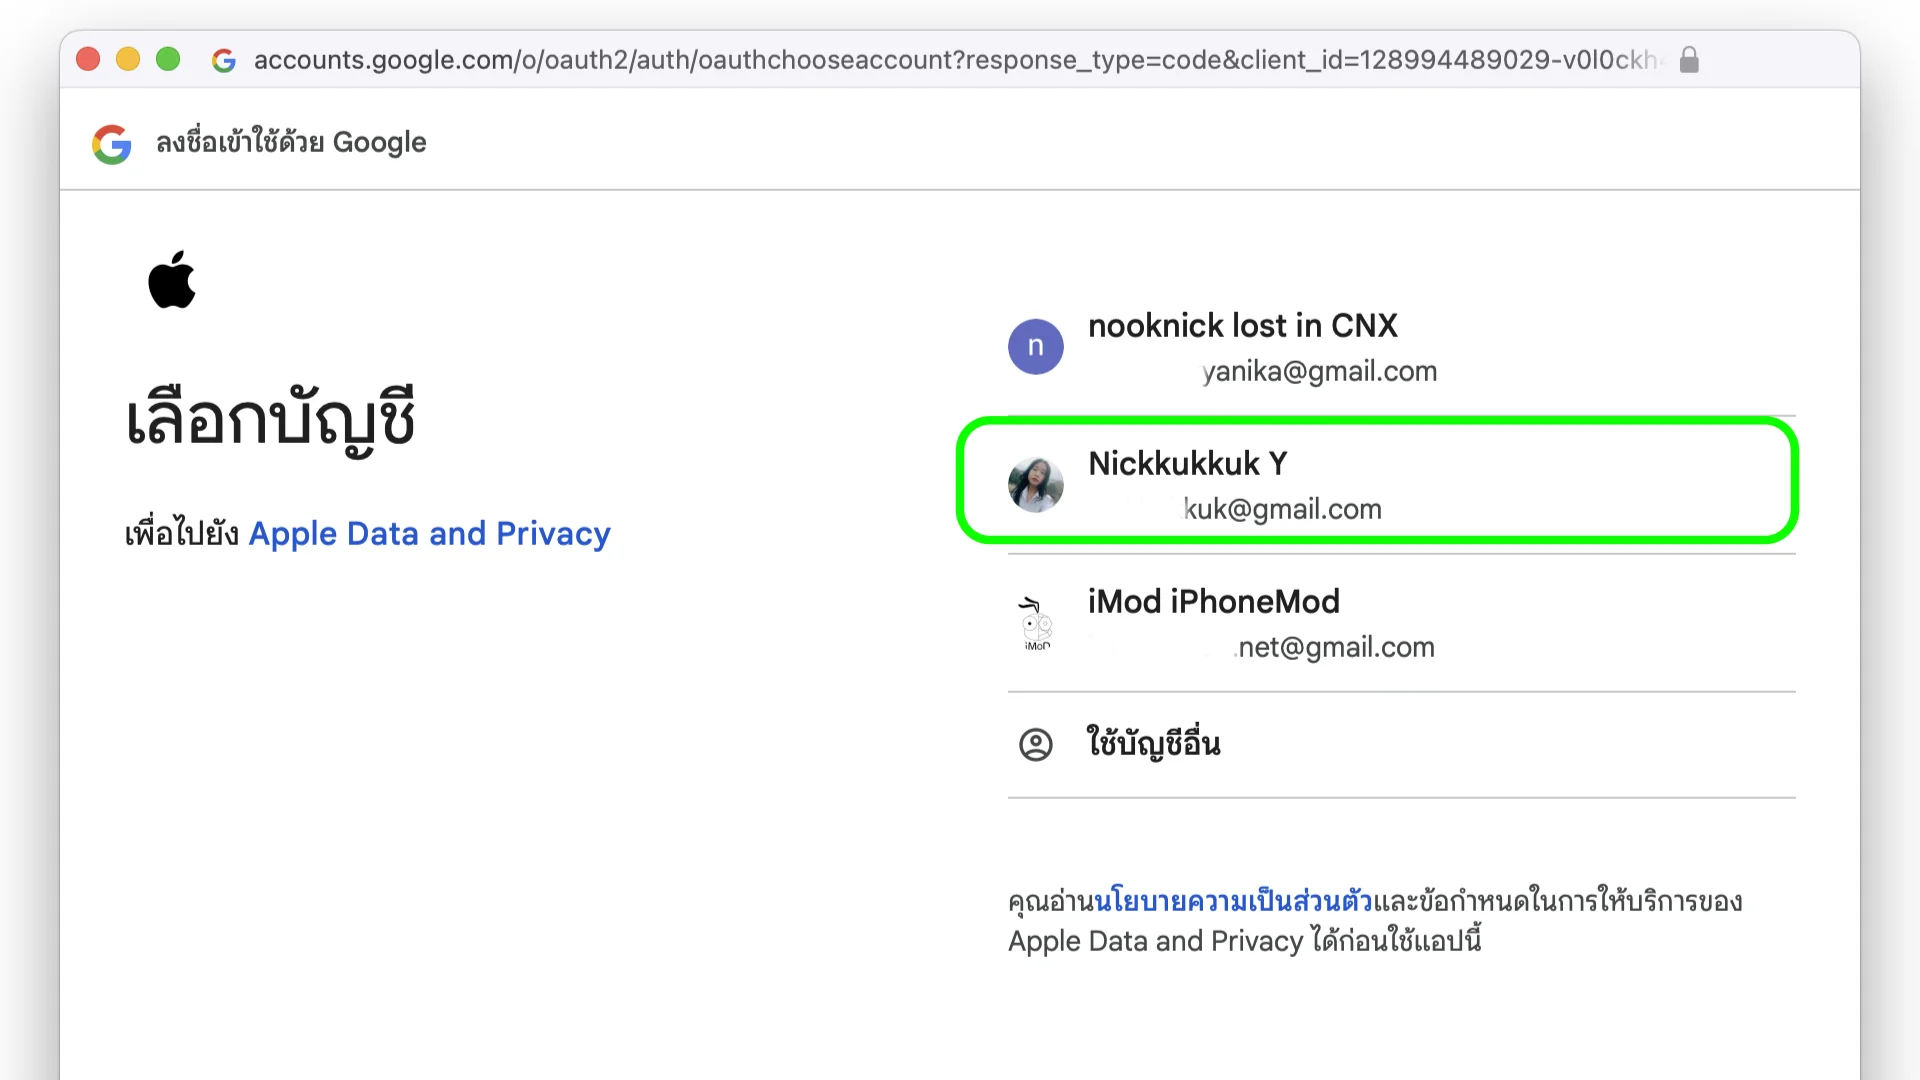
Task: Click the kuk@gmail.com email text
Action: (1282, 510)
